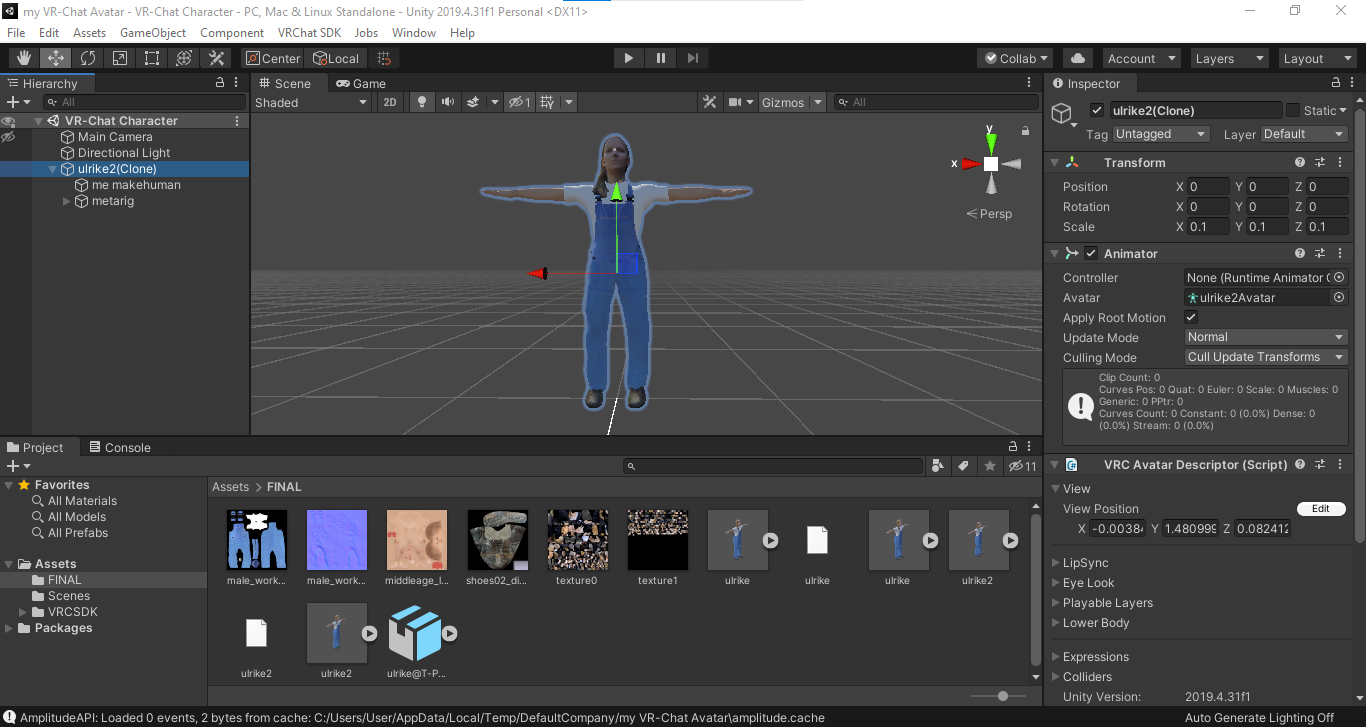Toggle grid snapping icon in toolbar
Image resolution: width=1366 pixels, height=727 pixels.
coord(383,58)
